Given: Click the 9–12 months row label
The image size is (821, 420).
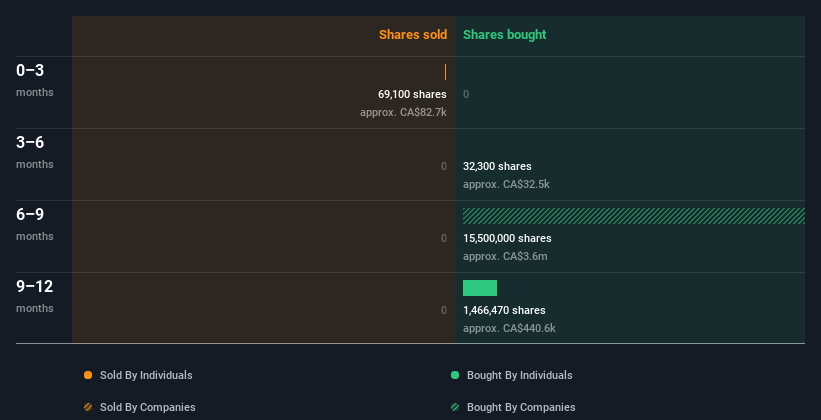Looking at the screenshot, I should 35,296.
